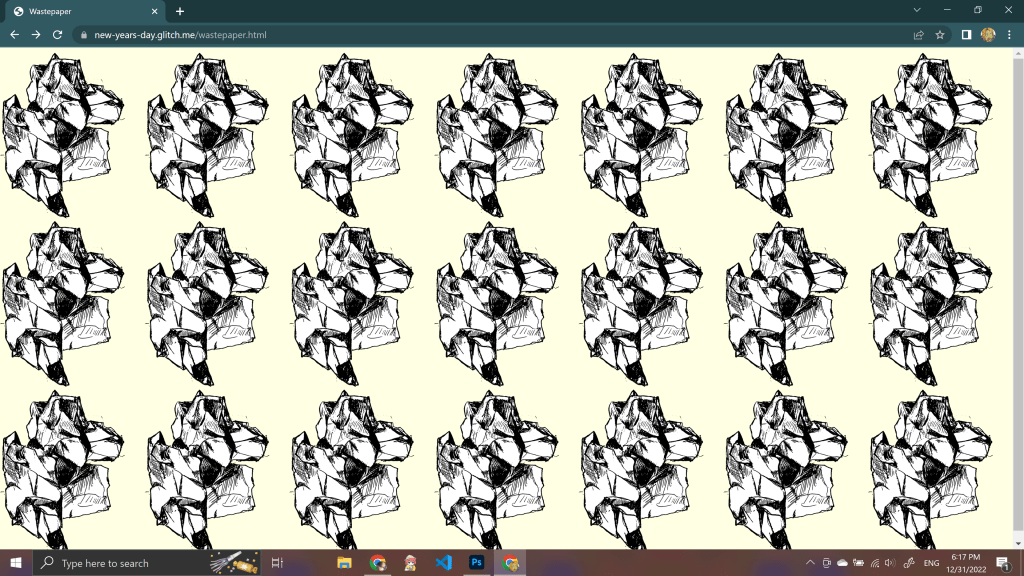Reload the Wastepaper page
The height and width of the screenshot is (576, 1024).
point(58,34)
